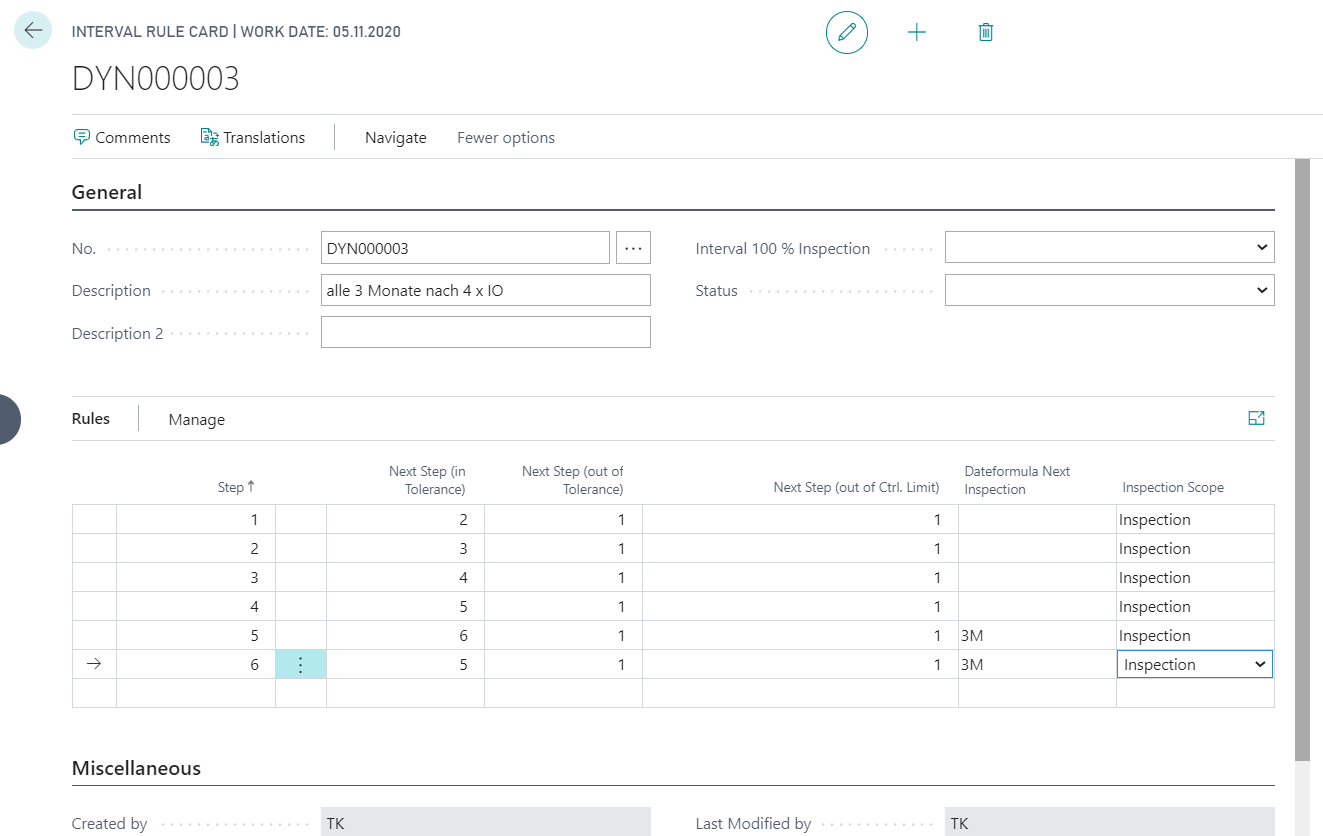Go back using the arrow button
The height and width of the screenshot is (836, 1323).
tap(33, 31)
